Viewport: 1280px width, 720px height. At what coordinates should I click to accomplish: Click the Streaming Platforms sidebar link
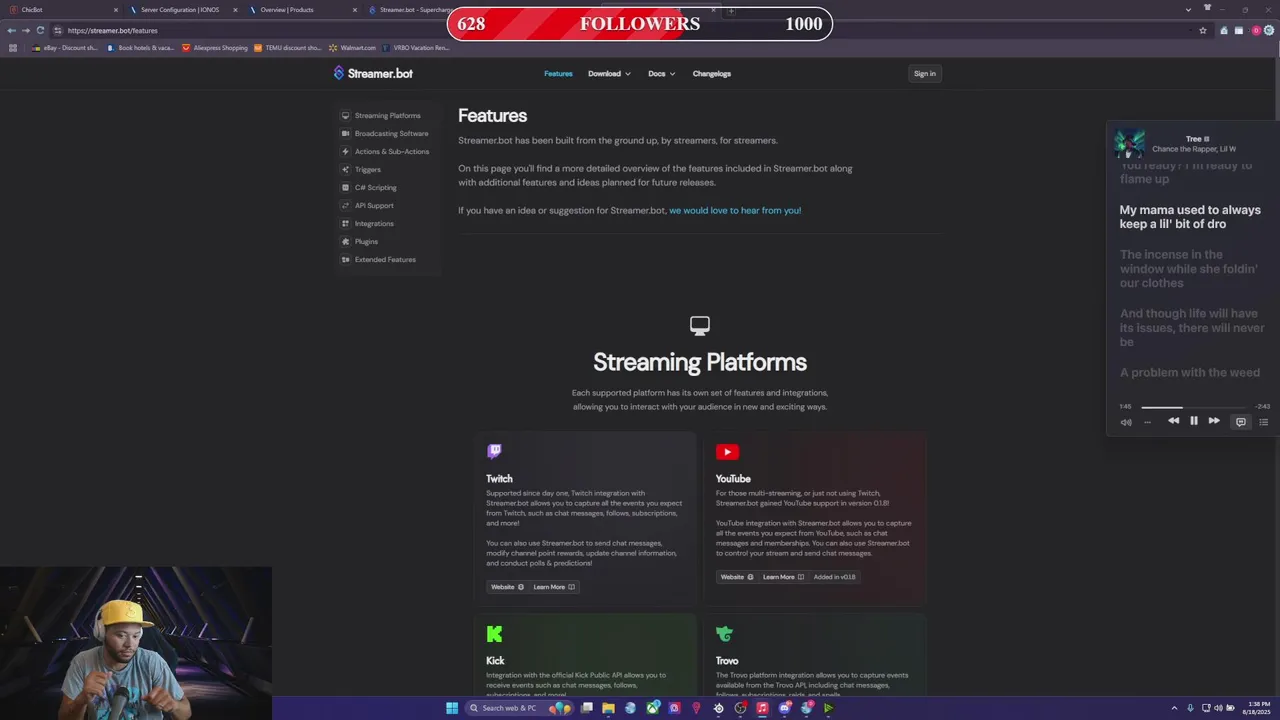pyautogui.click(x=387, y=115)
